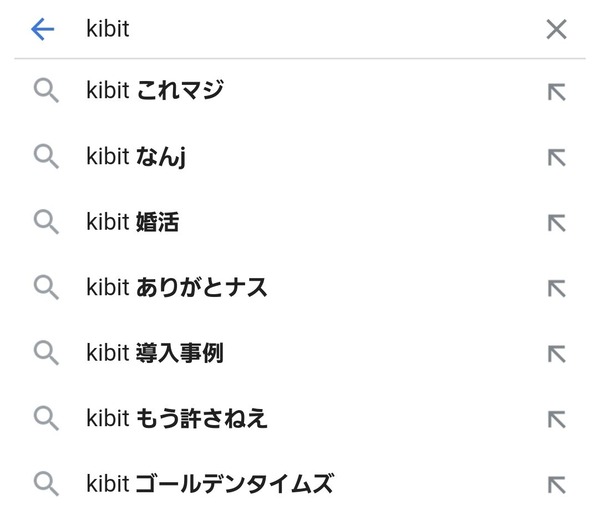Click the kibit search input field
Viewport: 599px width, 530px height.
tap(306, 29)
